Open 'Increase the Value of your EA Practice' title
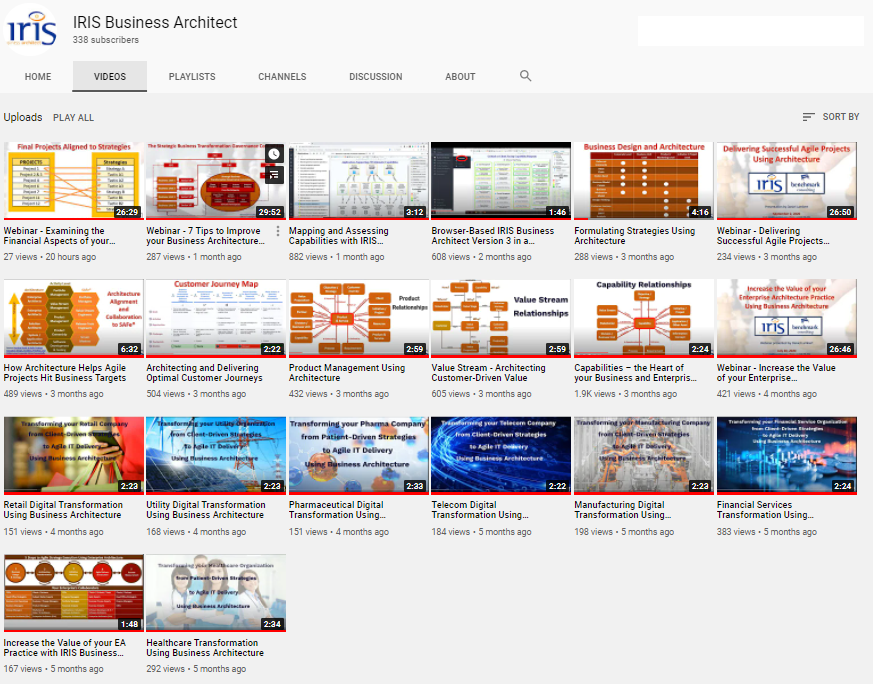 pos(65,648)
